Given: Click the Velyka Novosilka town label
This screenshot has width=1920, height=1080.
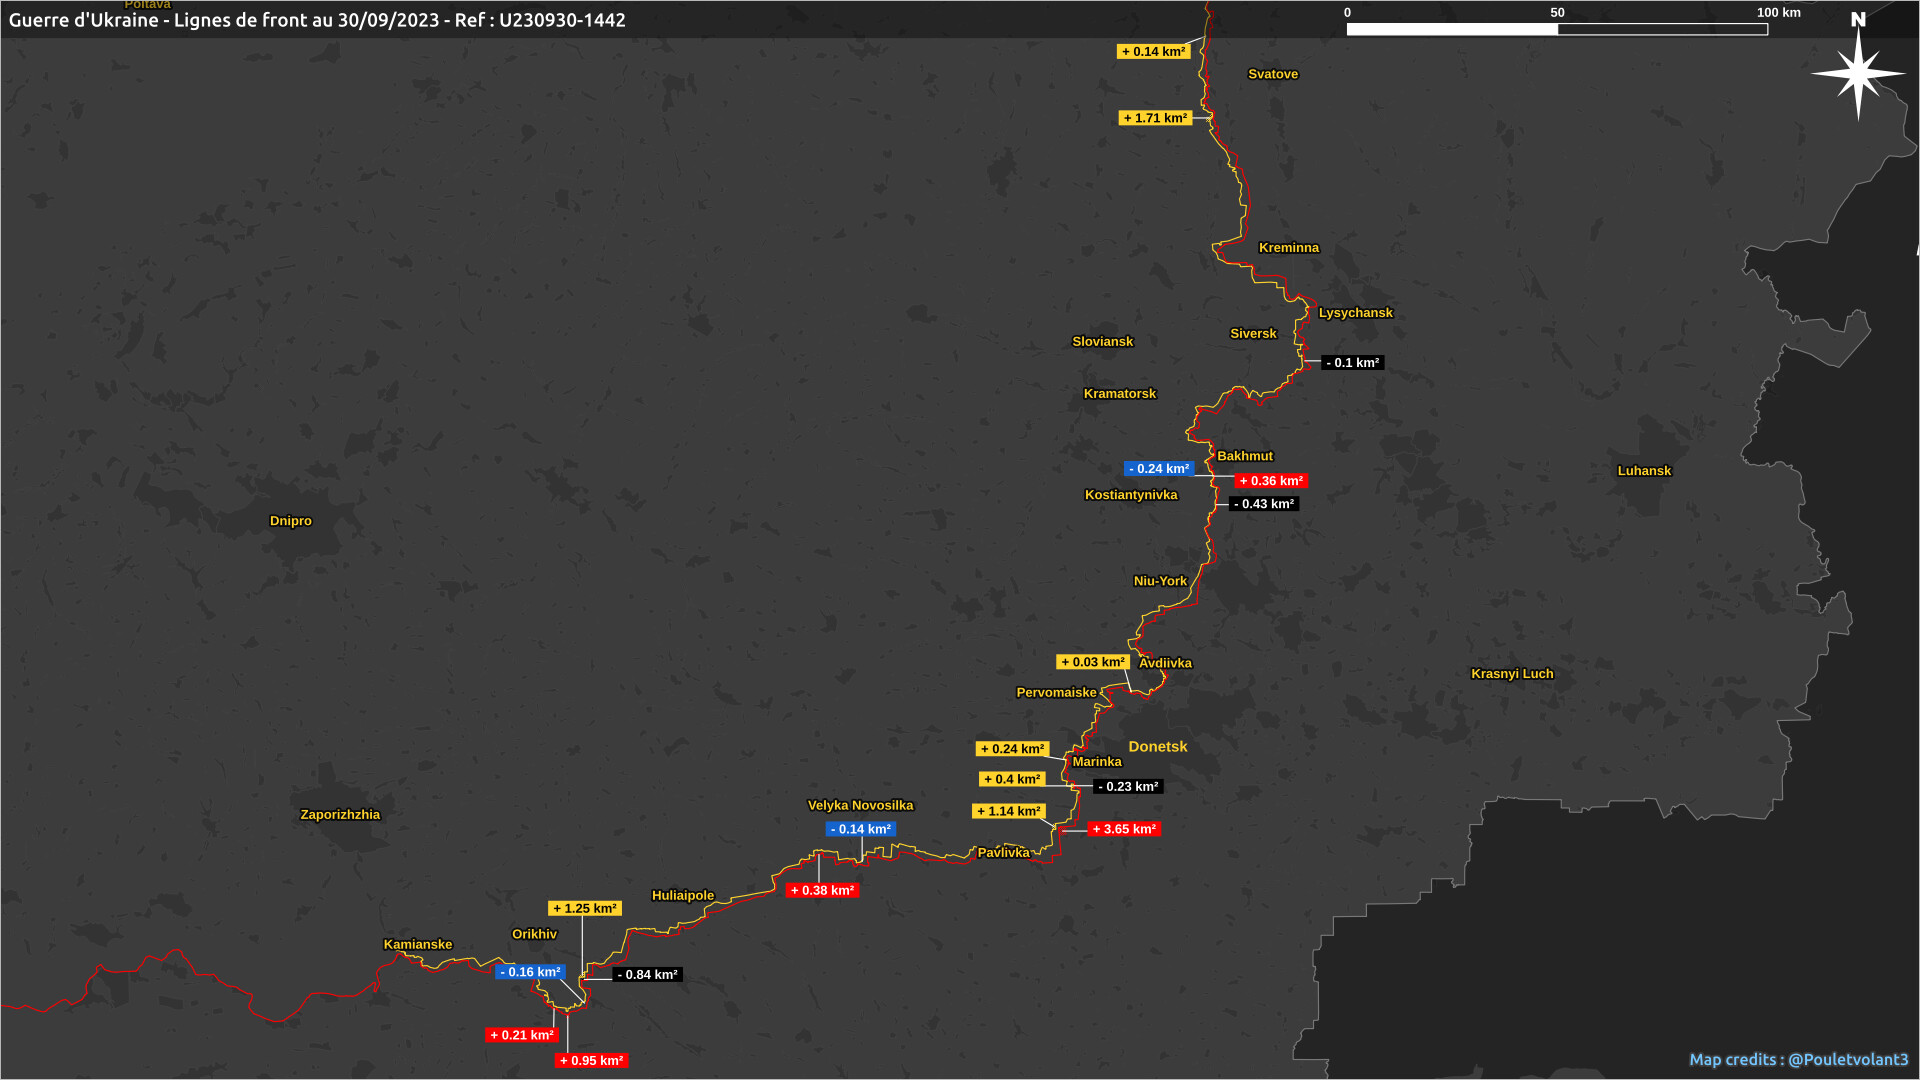Looking at the screenshot, I should click(x=860, y=806).
